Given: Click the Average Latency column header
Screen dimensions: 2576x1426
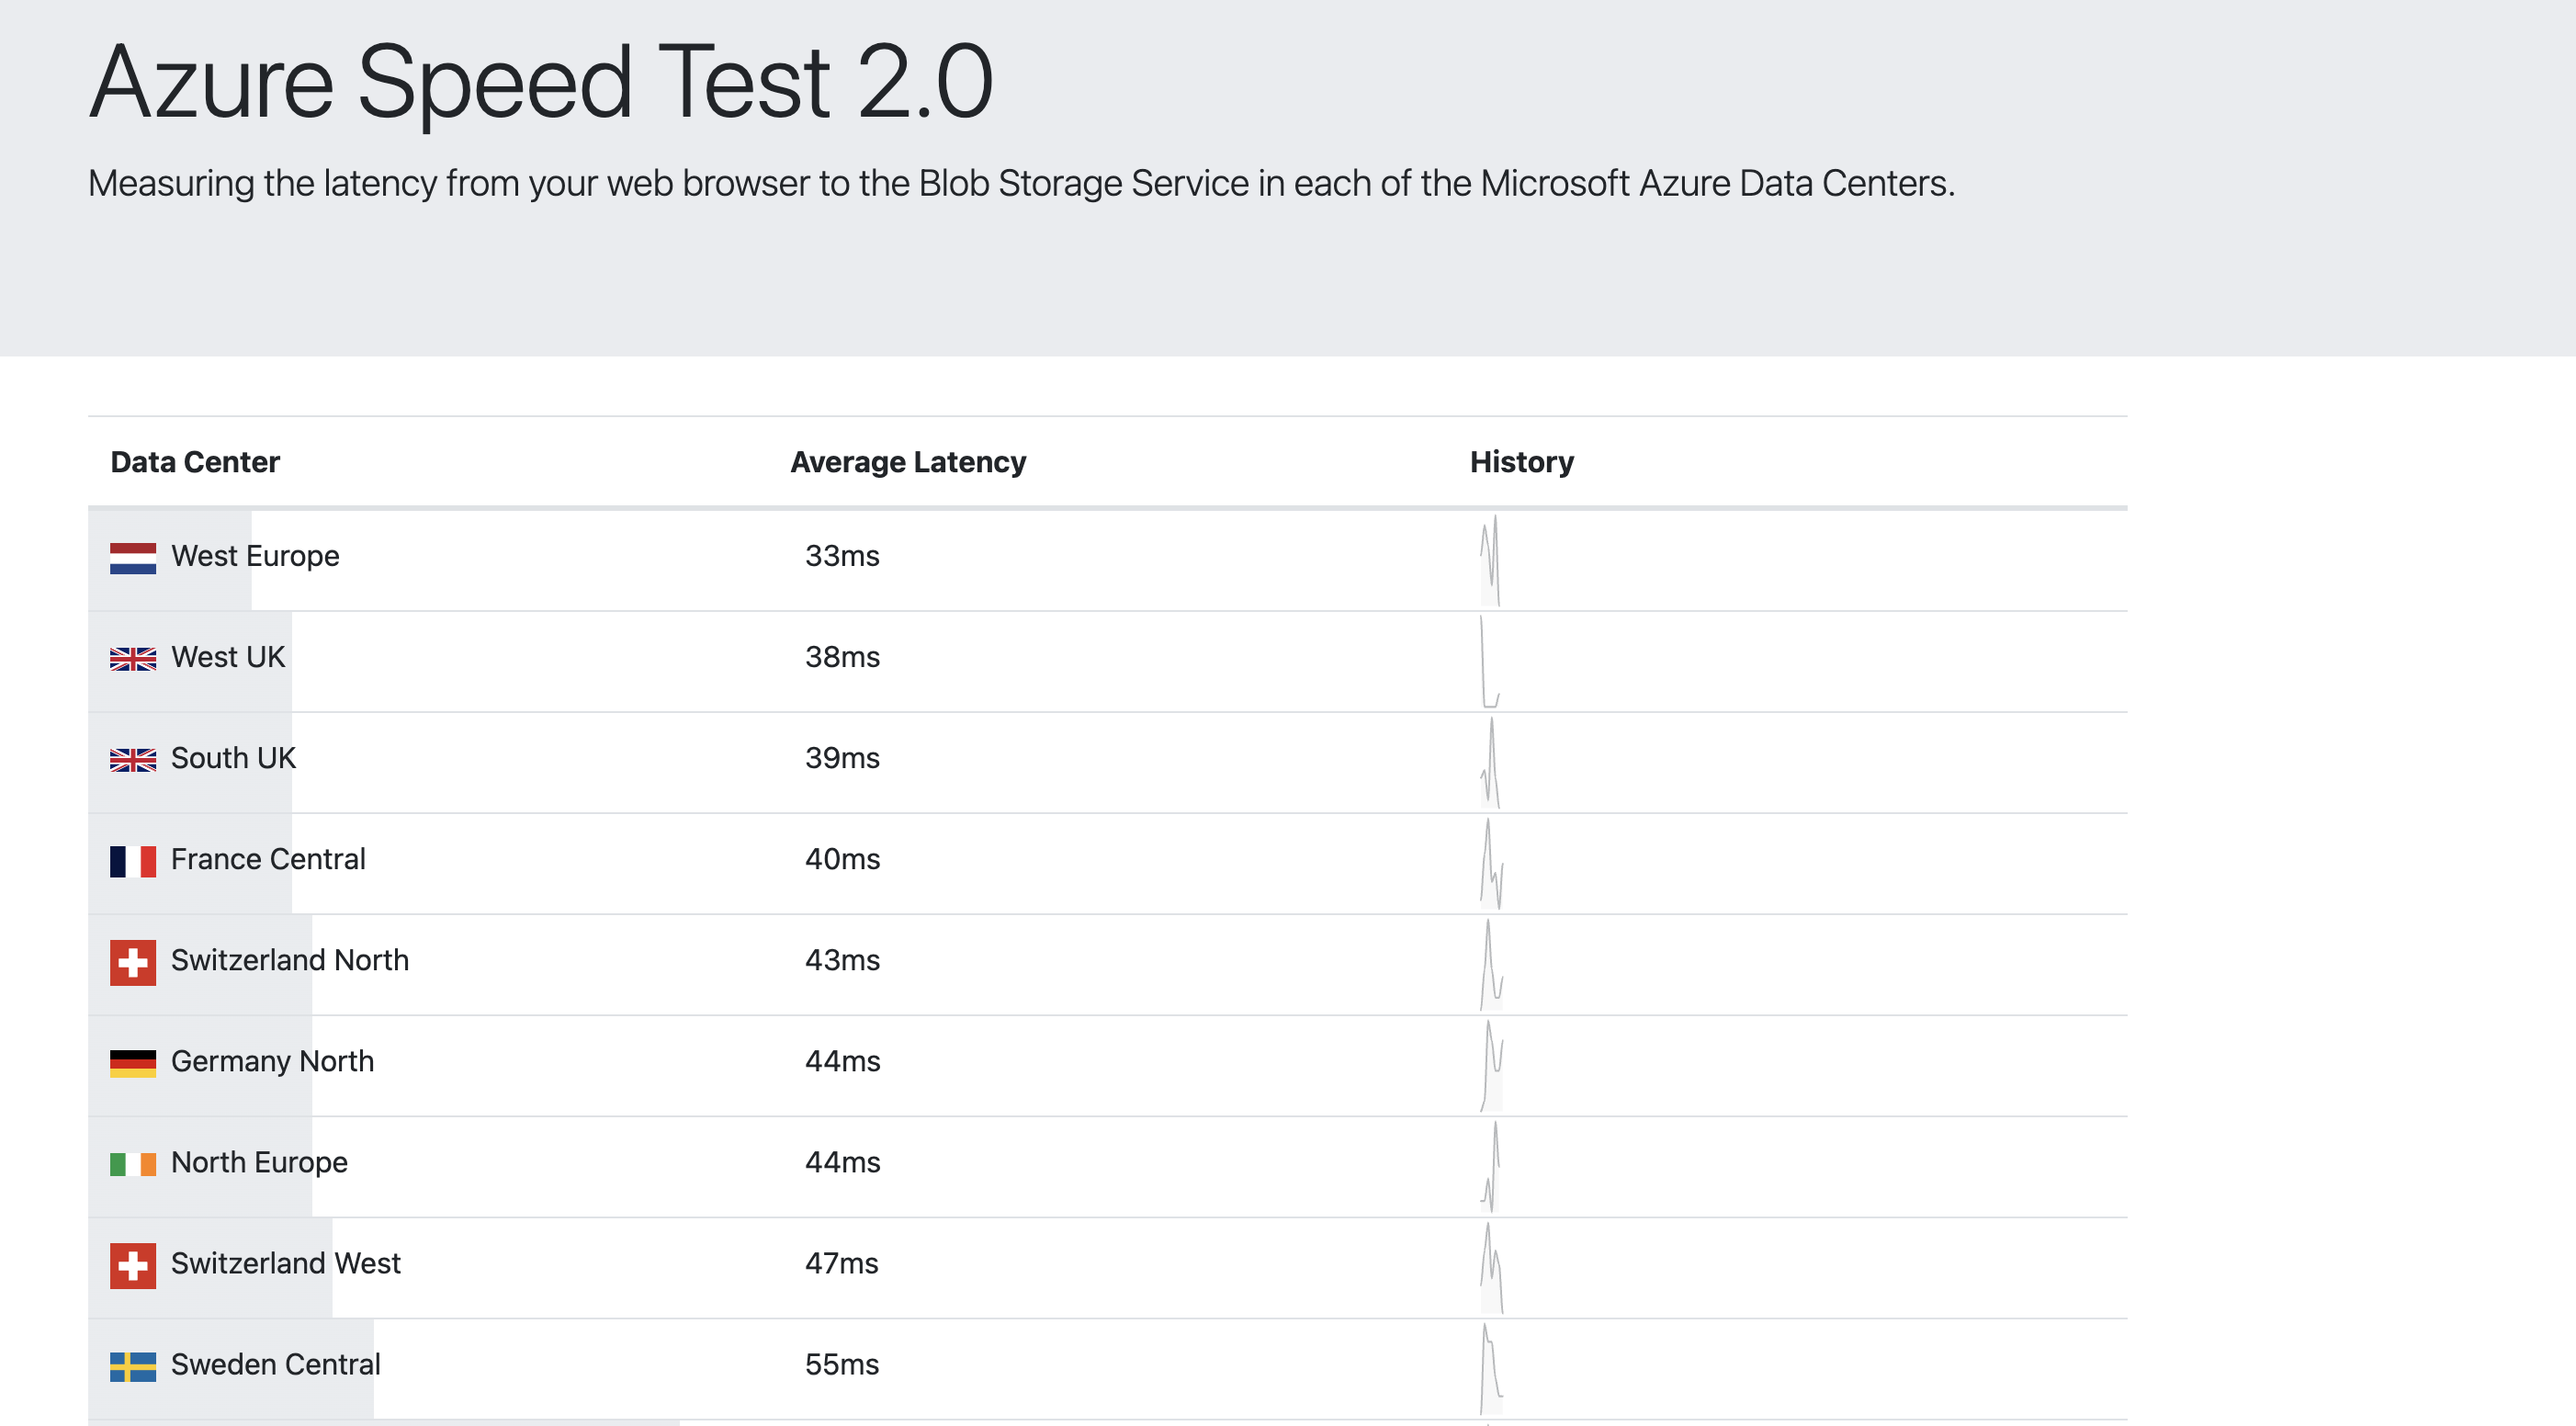Looking at the screenshot, I should (x=908, y=462).
